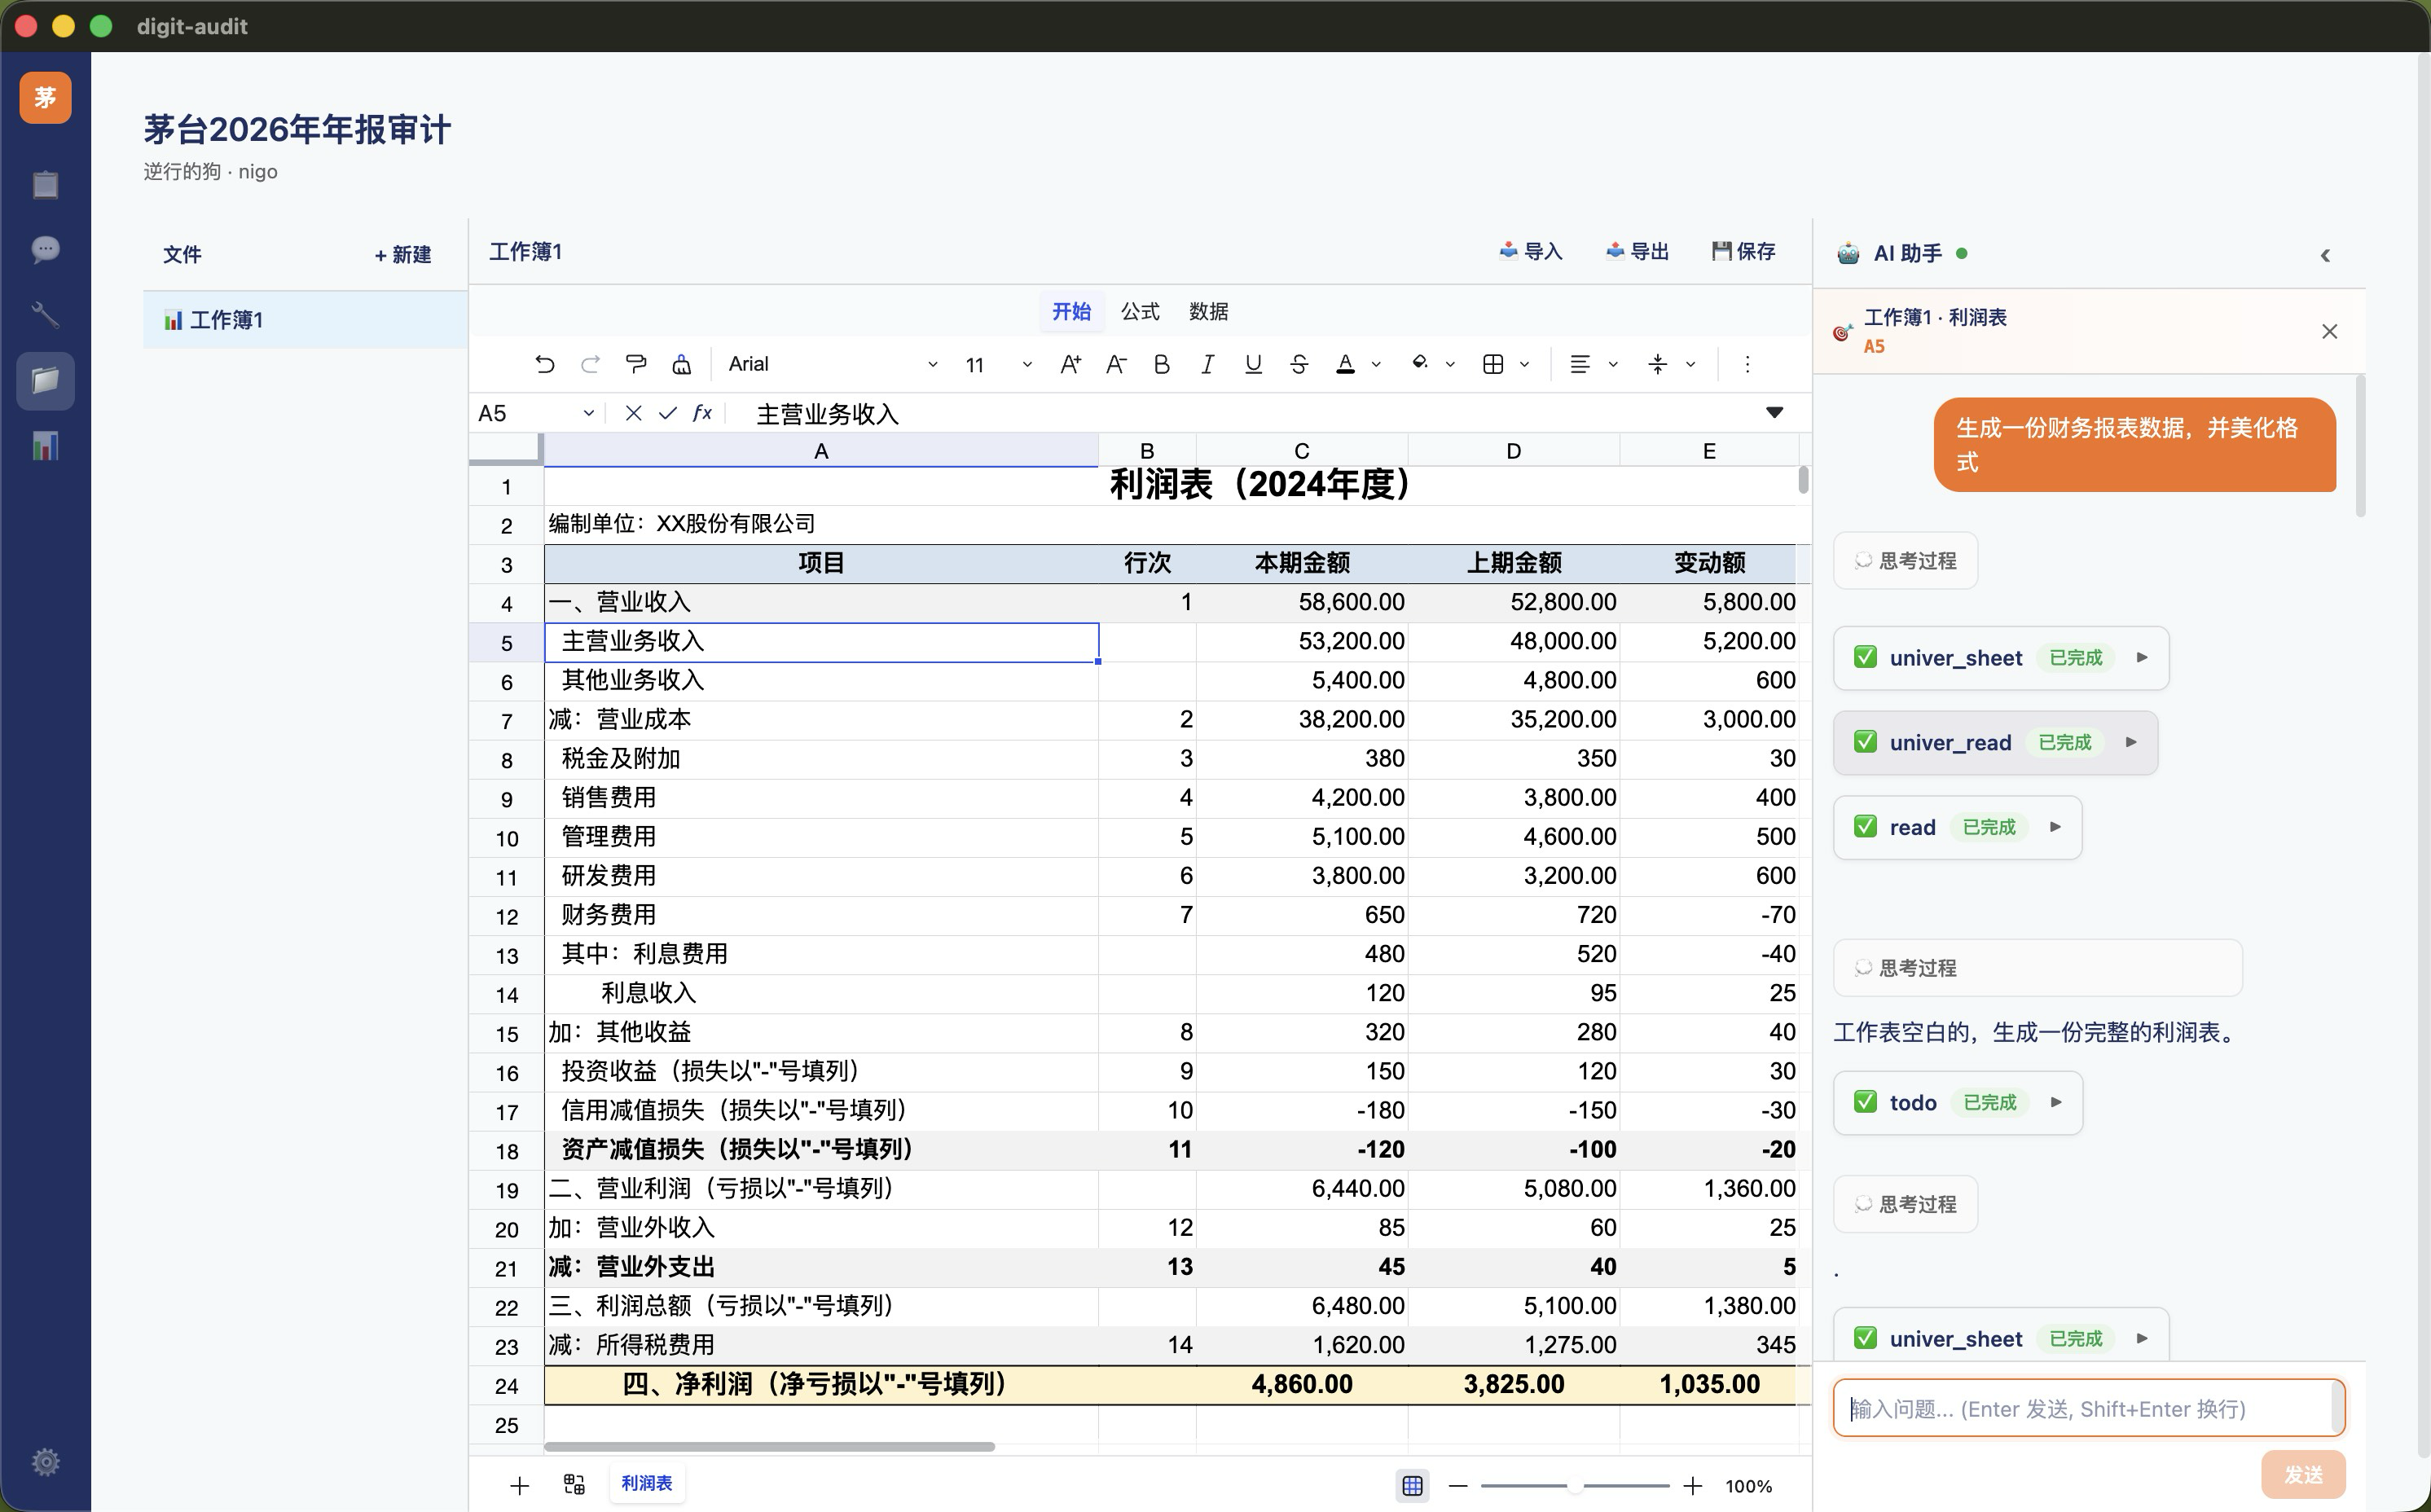Switch to the 开始 ribbon tab

(x=1071, y=311)
